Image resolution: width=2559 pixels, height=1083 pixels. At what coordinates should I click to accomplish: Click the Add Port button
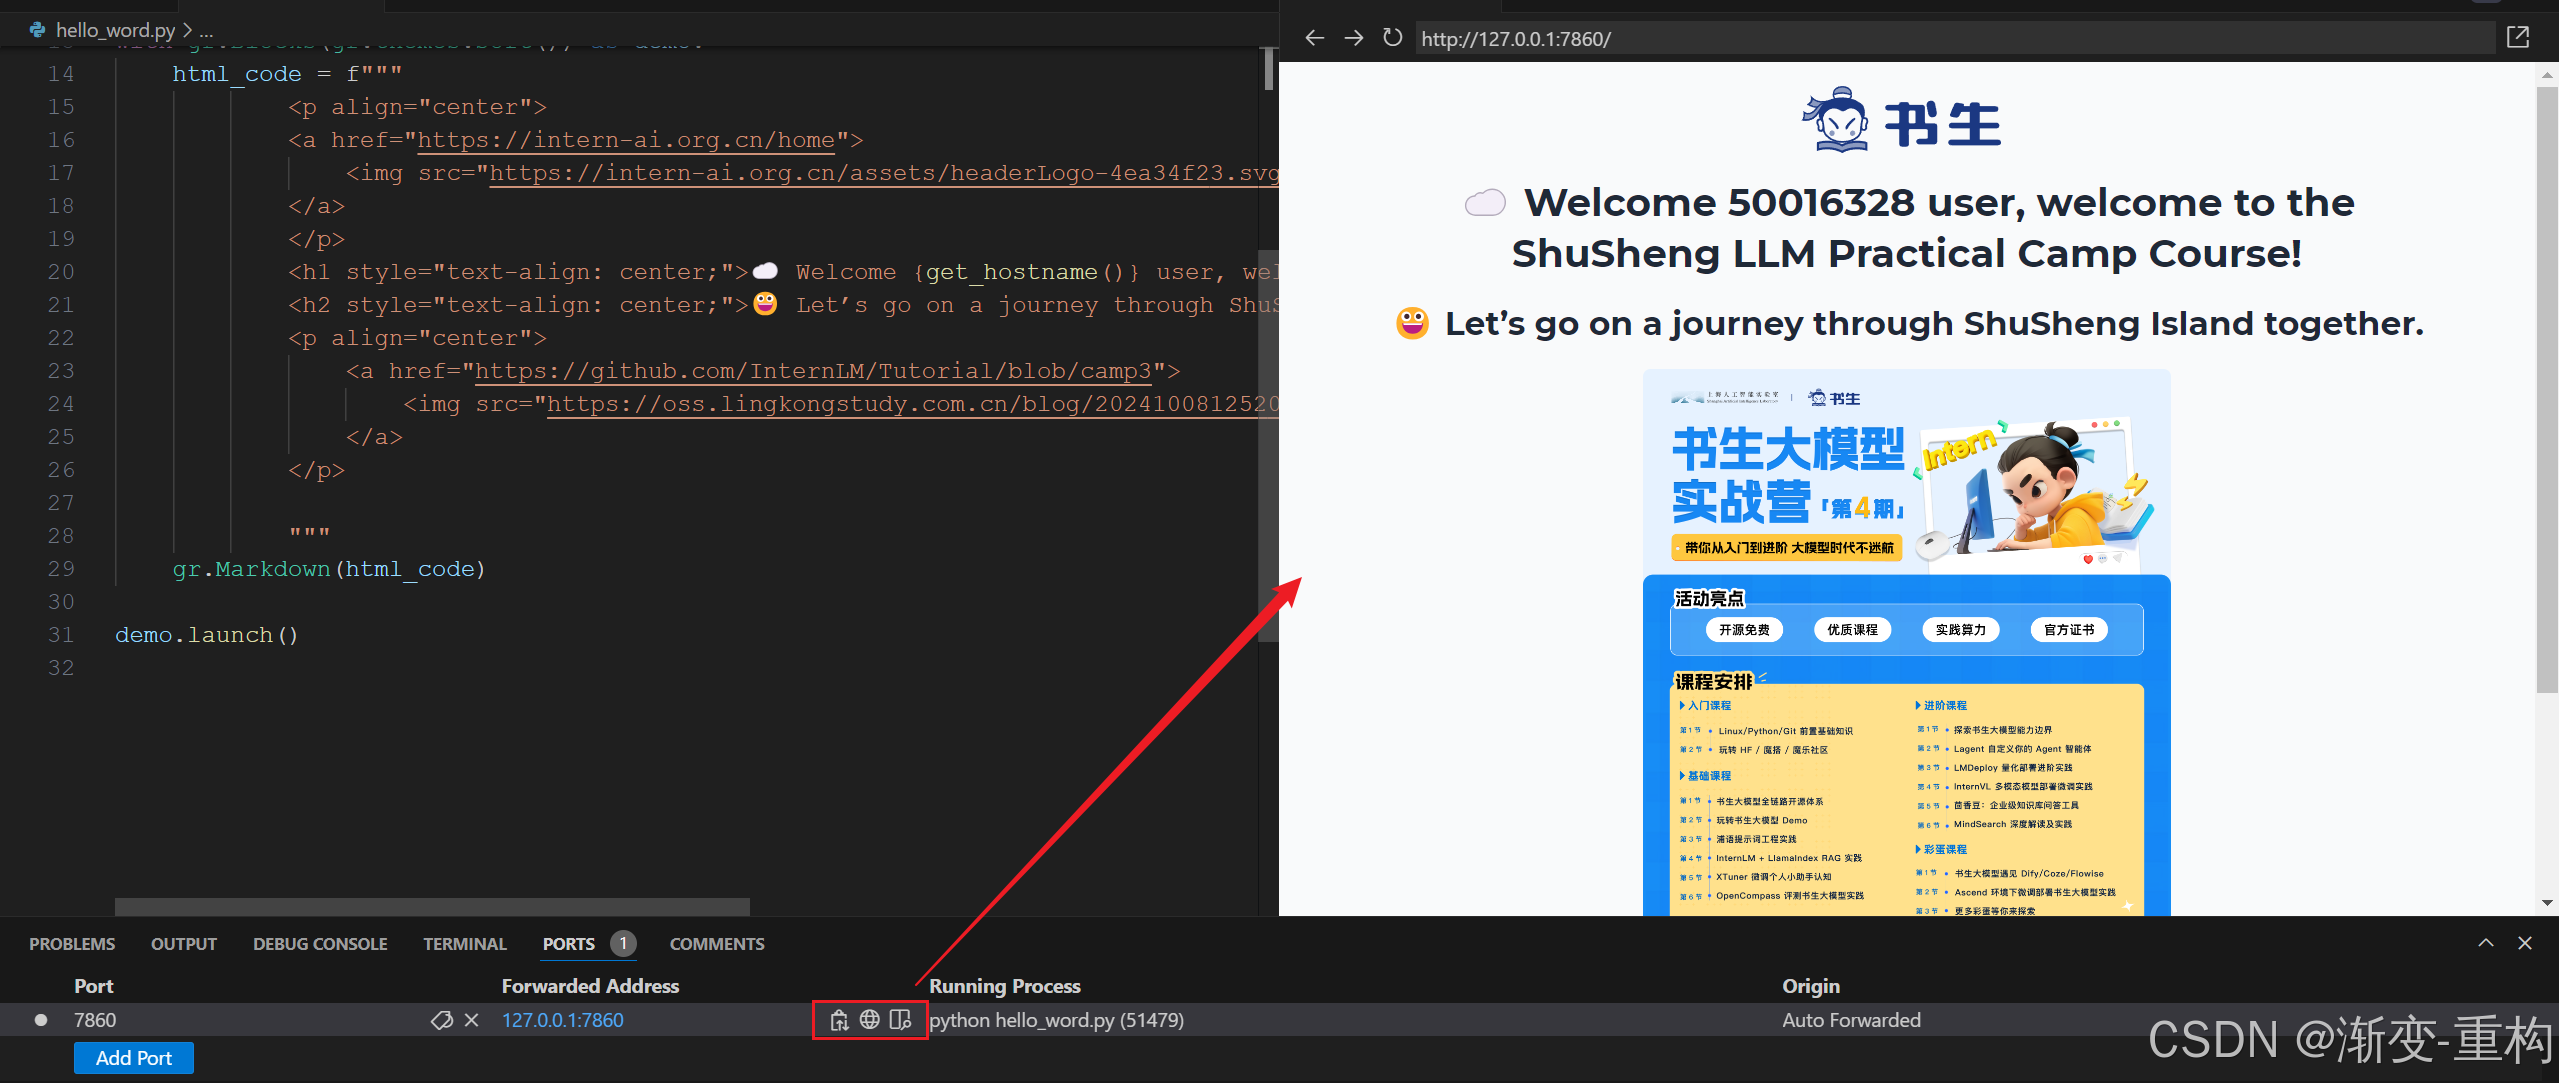point(134,1058)
